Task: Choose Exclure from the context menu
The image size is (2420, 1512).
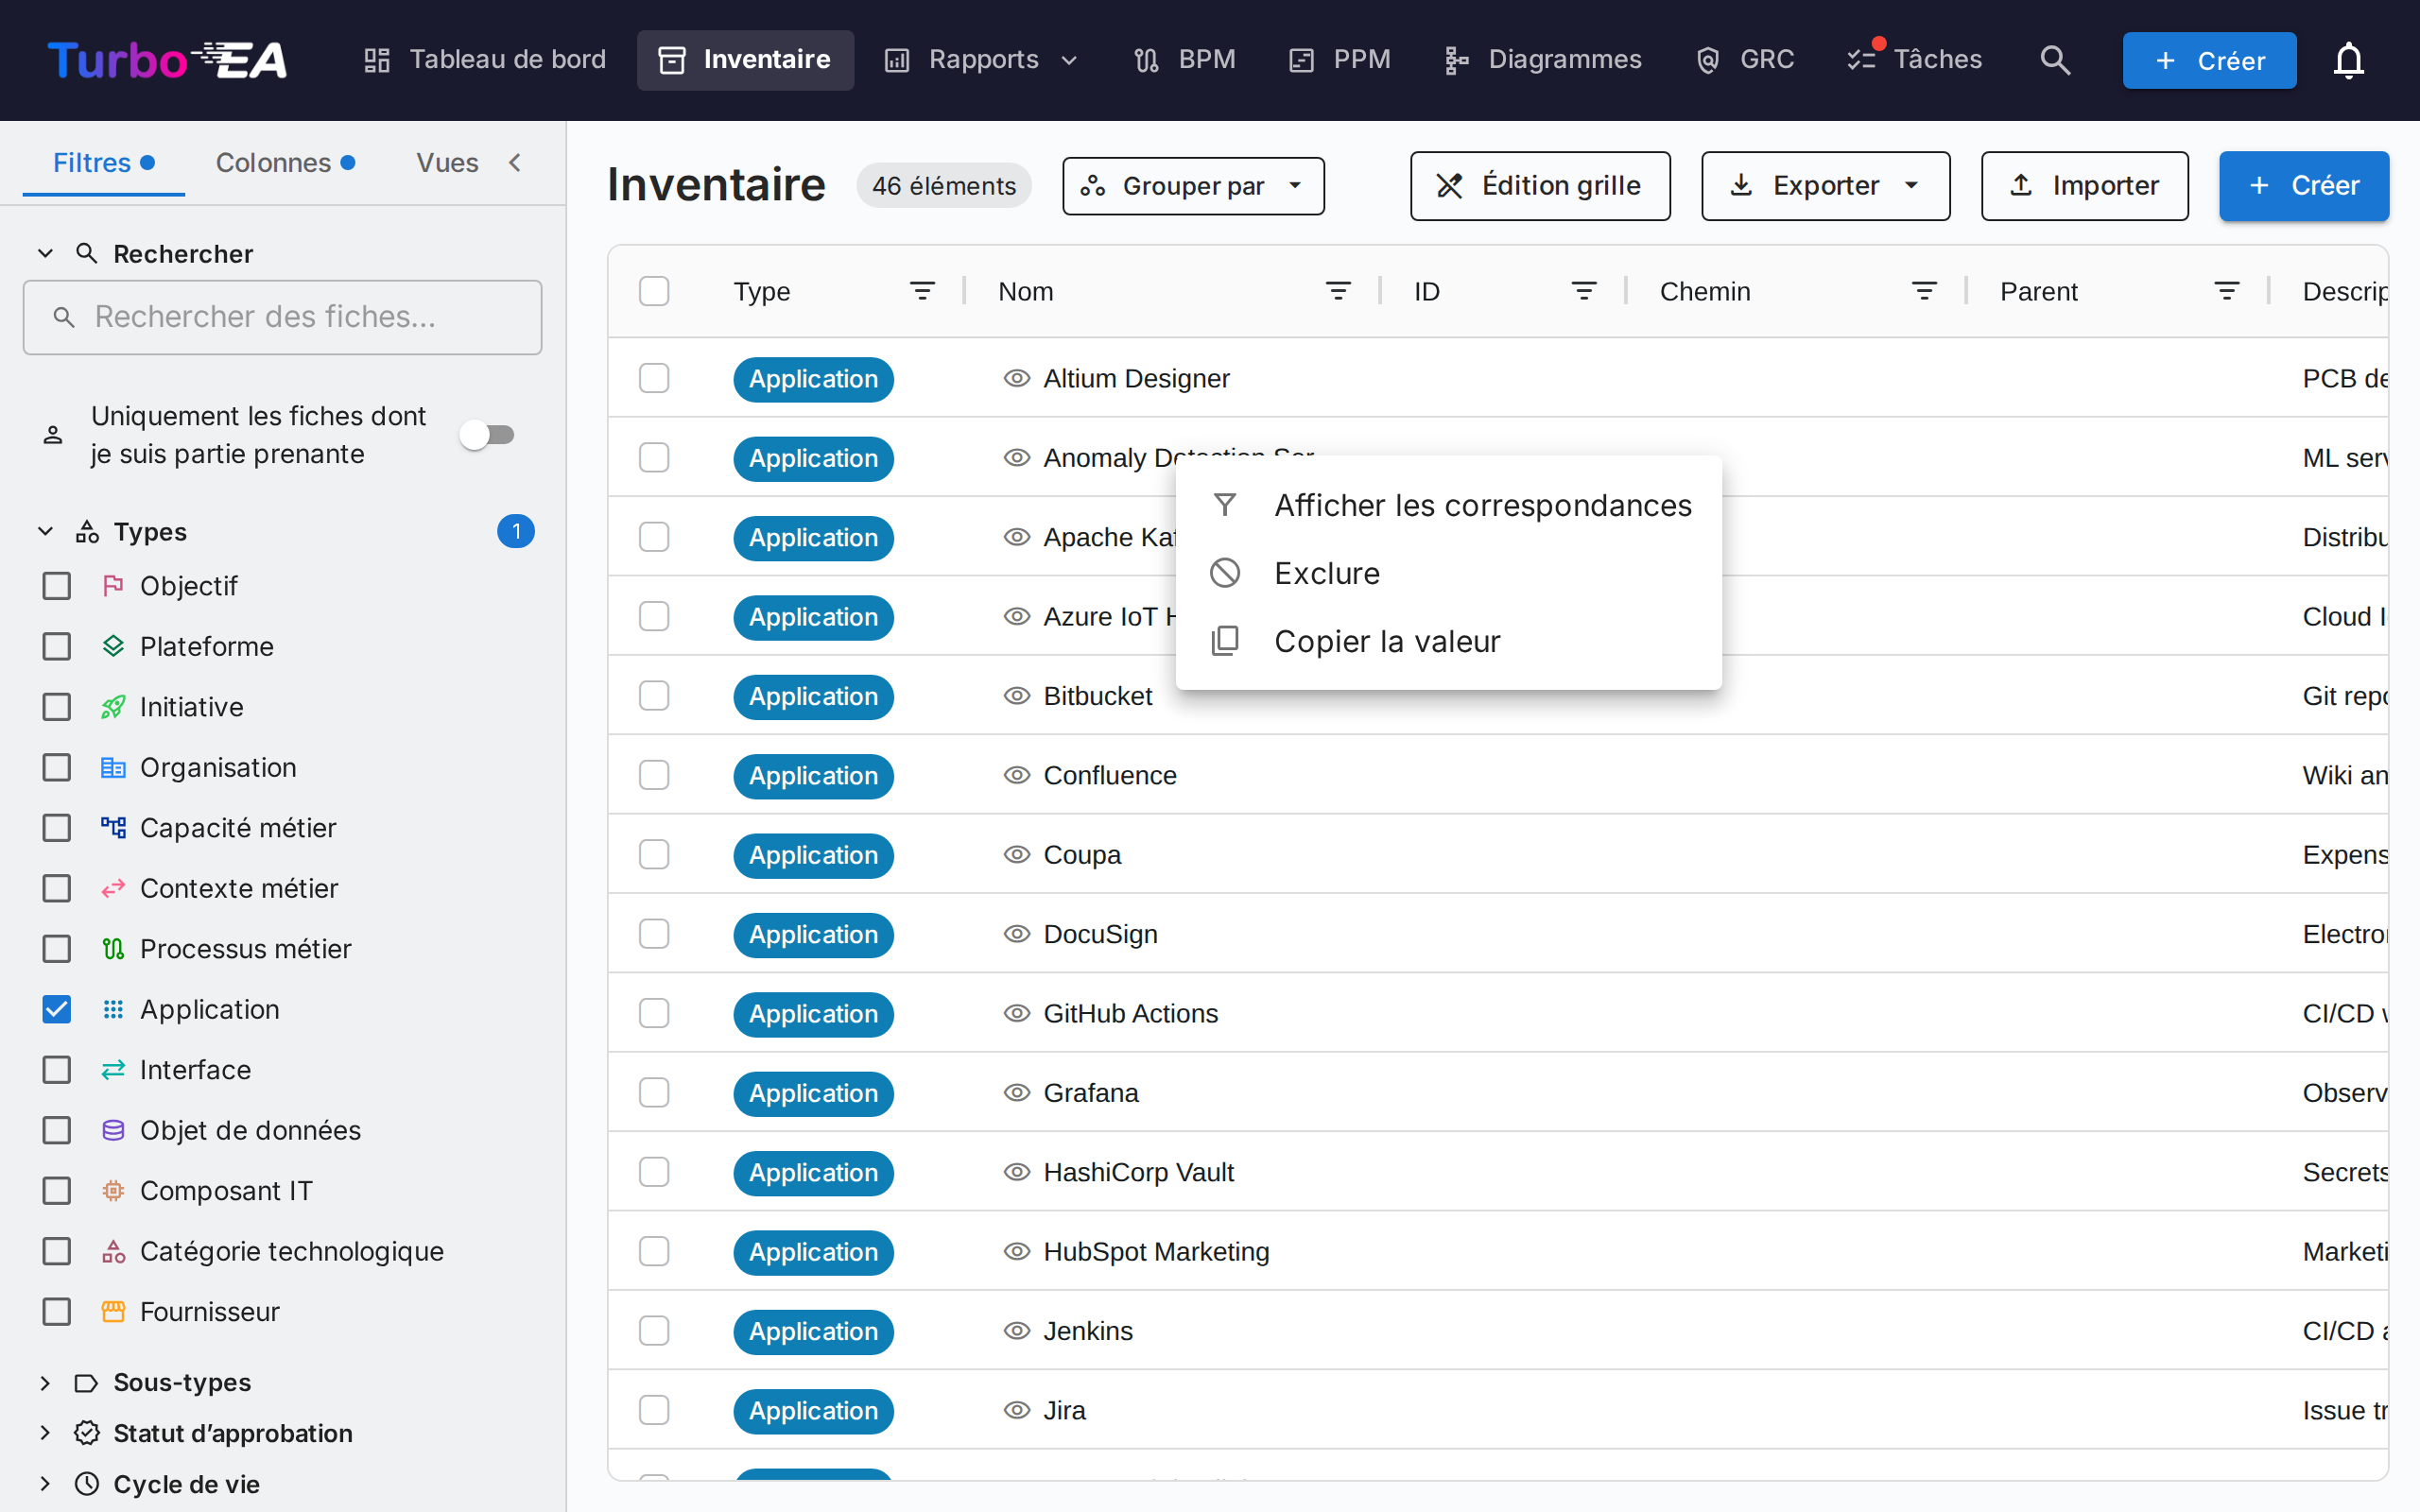Action: (1448, 574)
